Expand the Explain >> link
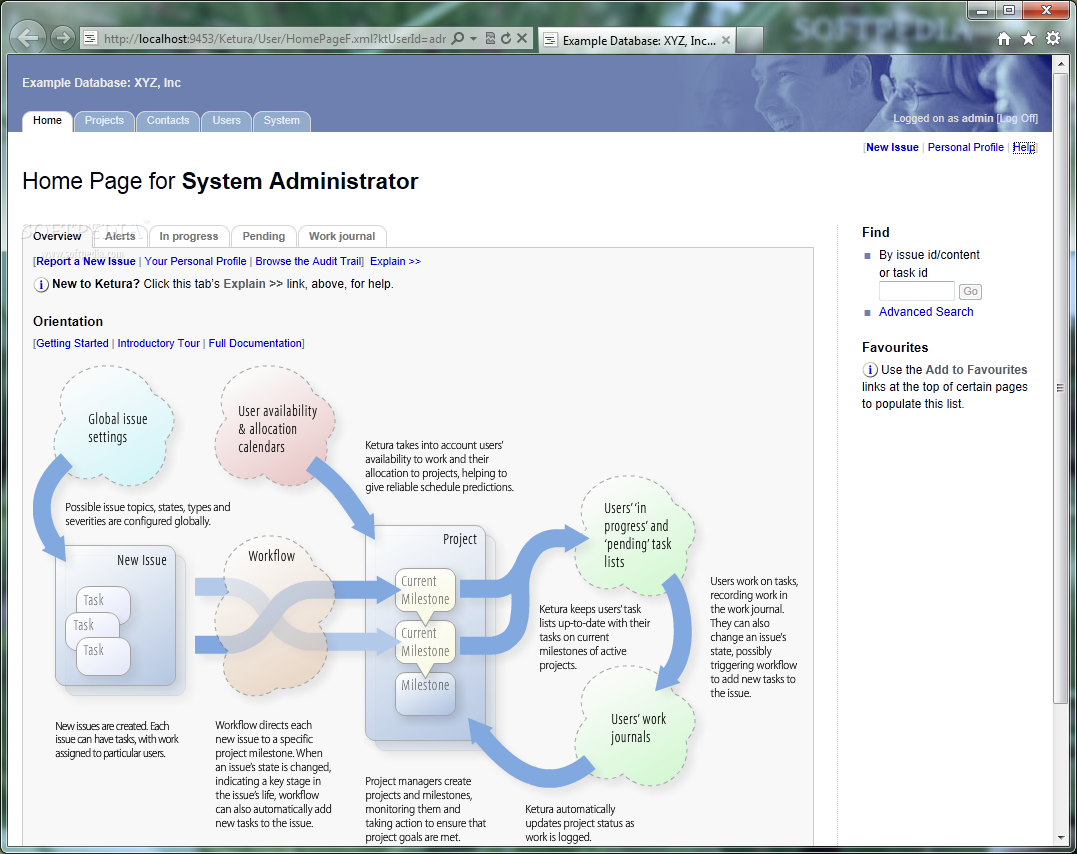 click(396, 261)
